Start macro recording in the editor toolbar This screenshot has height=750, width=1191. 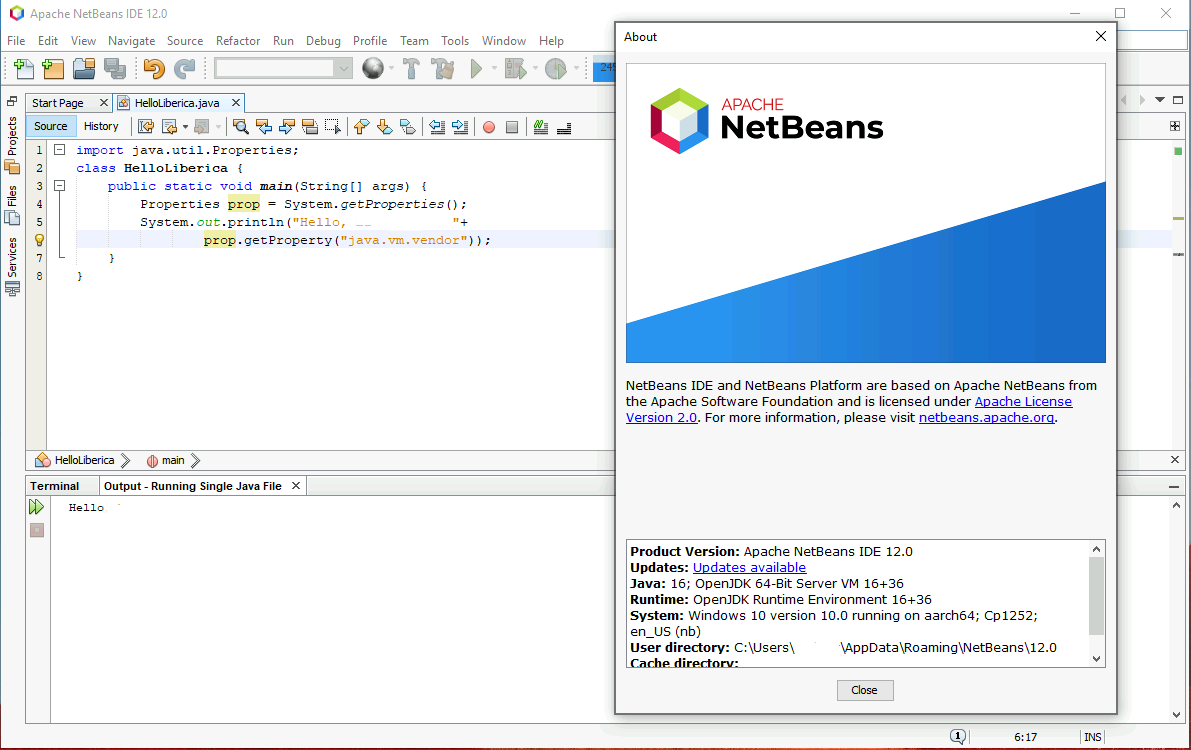tap(487, 127)
